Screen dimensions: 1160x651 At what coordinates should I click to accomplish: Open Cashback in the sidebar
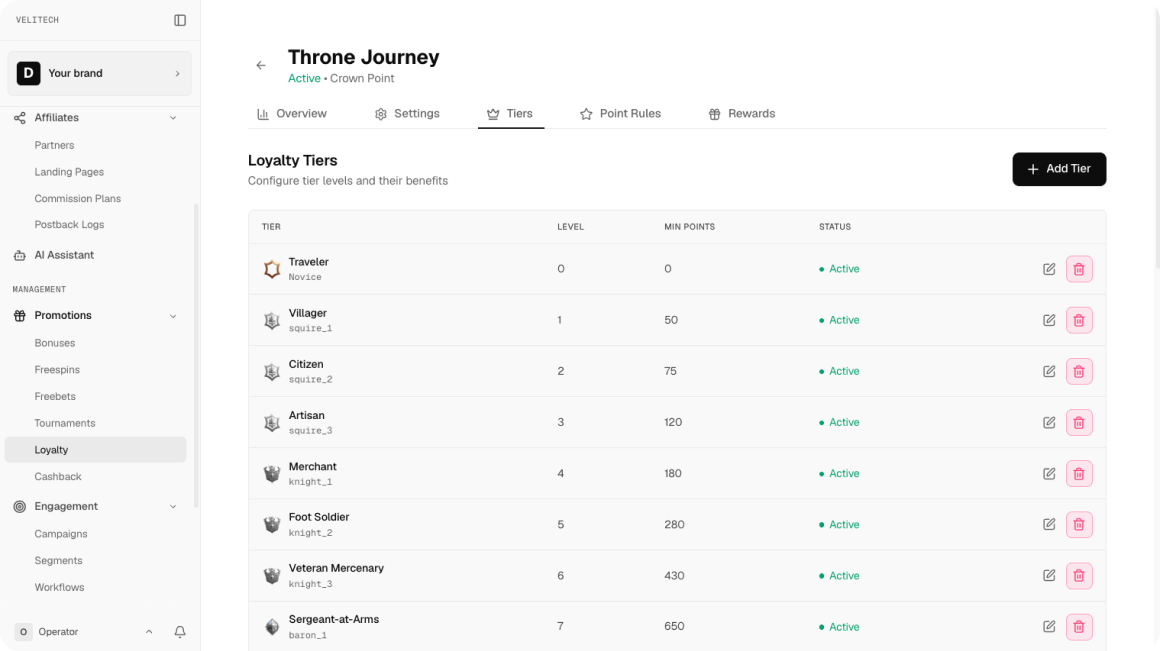58,476
